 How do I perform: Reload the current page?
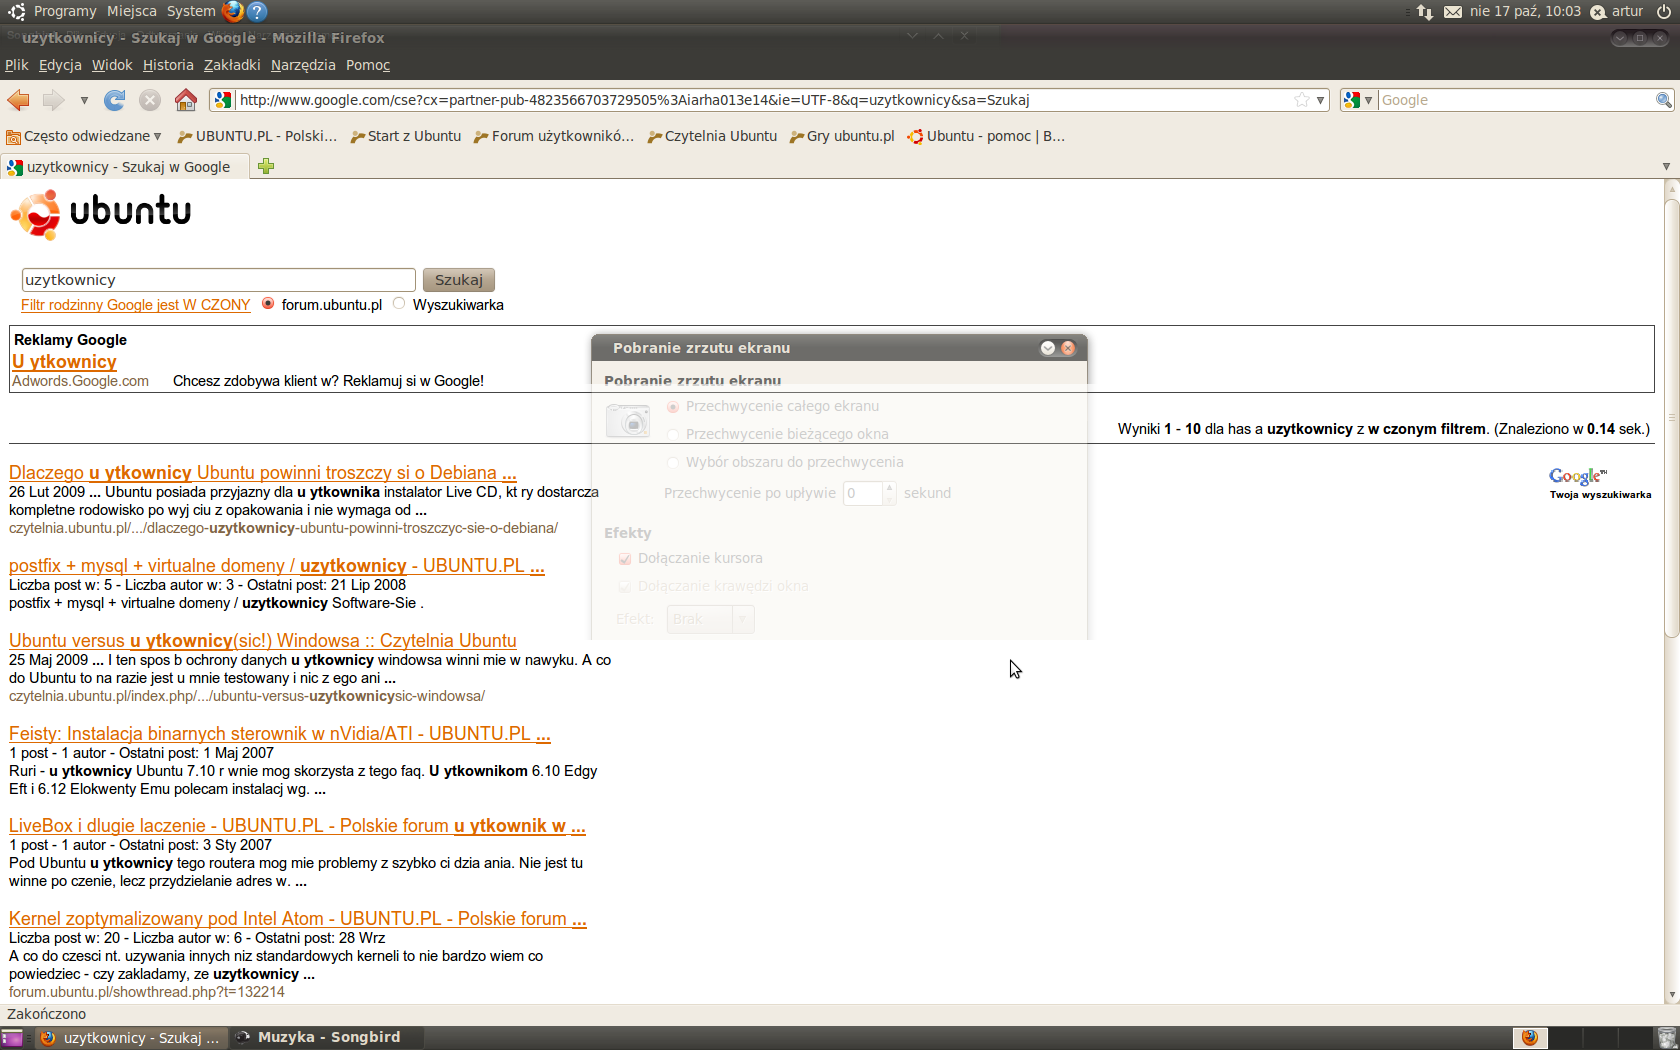[x=115, y=100]
